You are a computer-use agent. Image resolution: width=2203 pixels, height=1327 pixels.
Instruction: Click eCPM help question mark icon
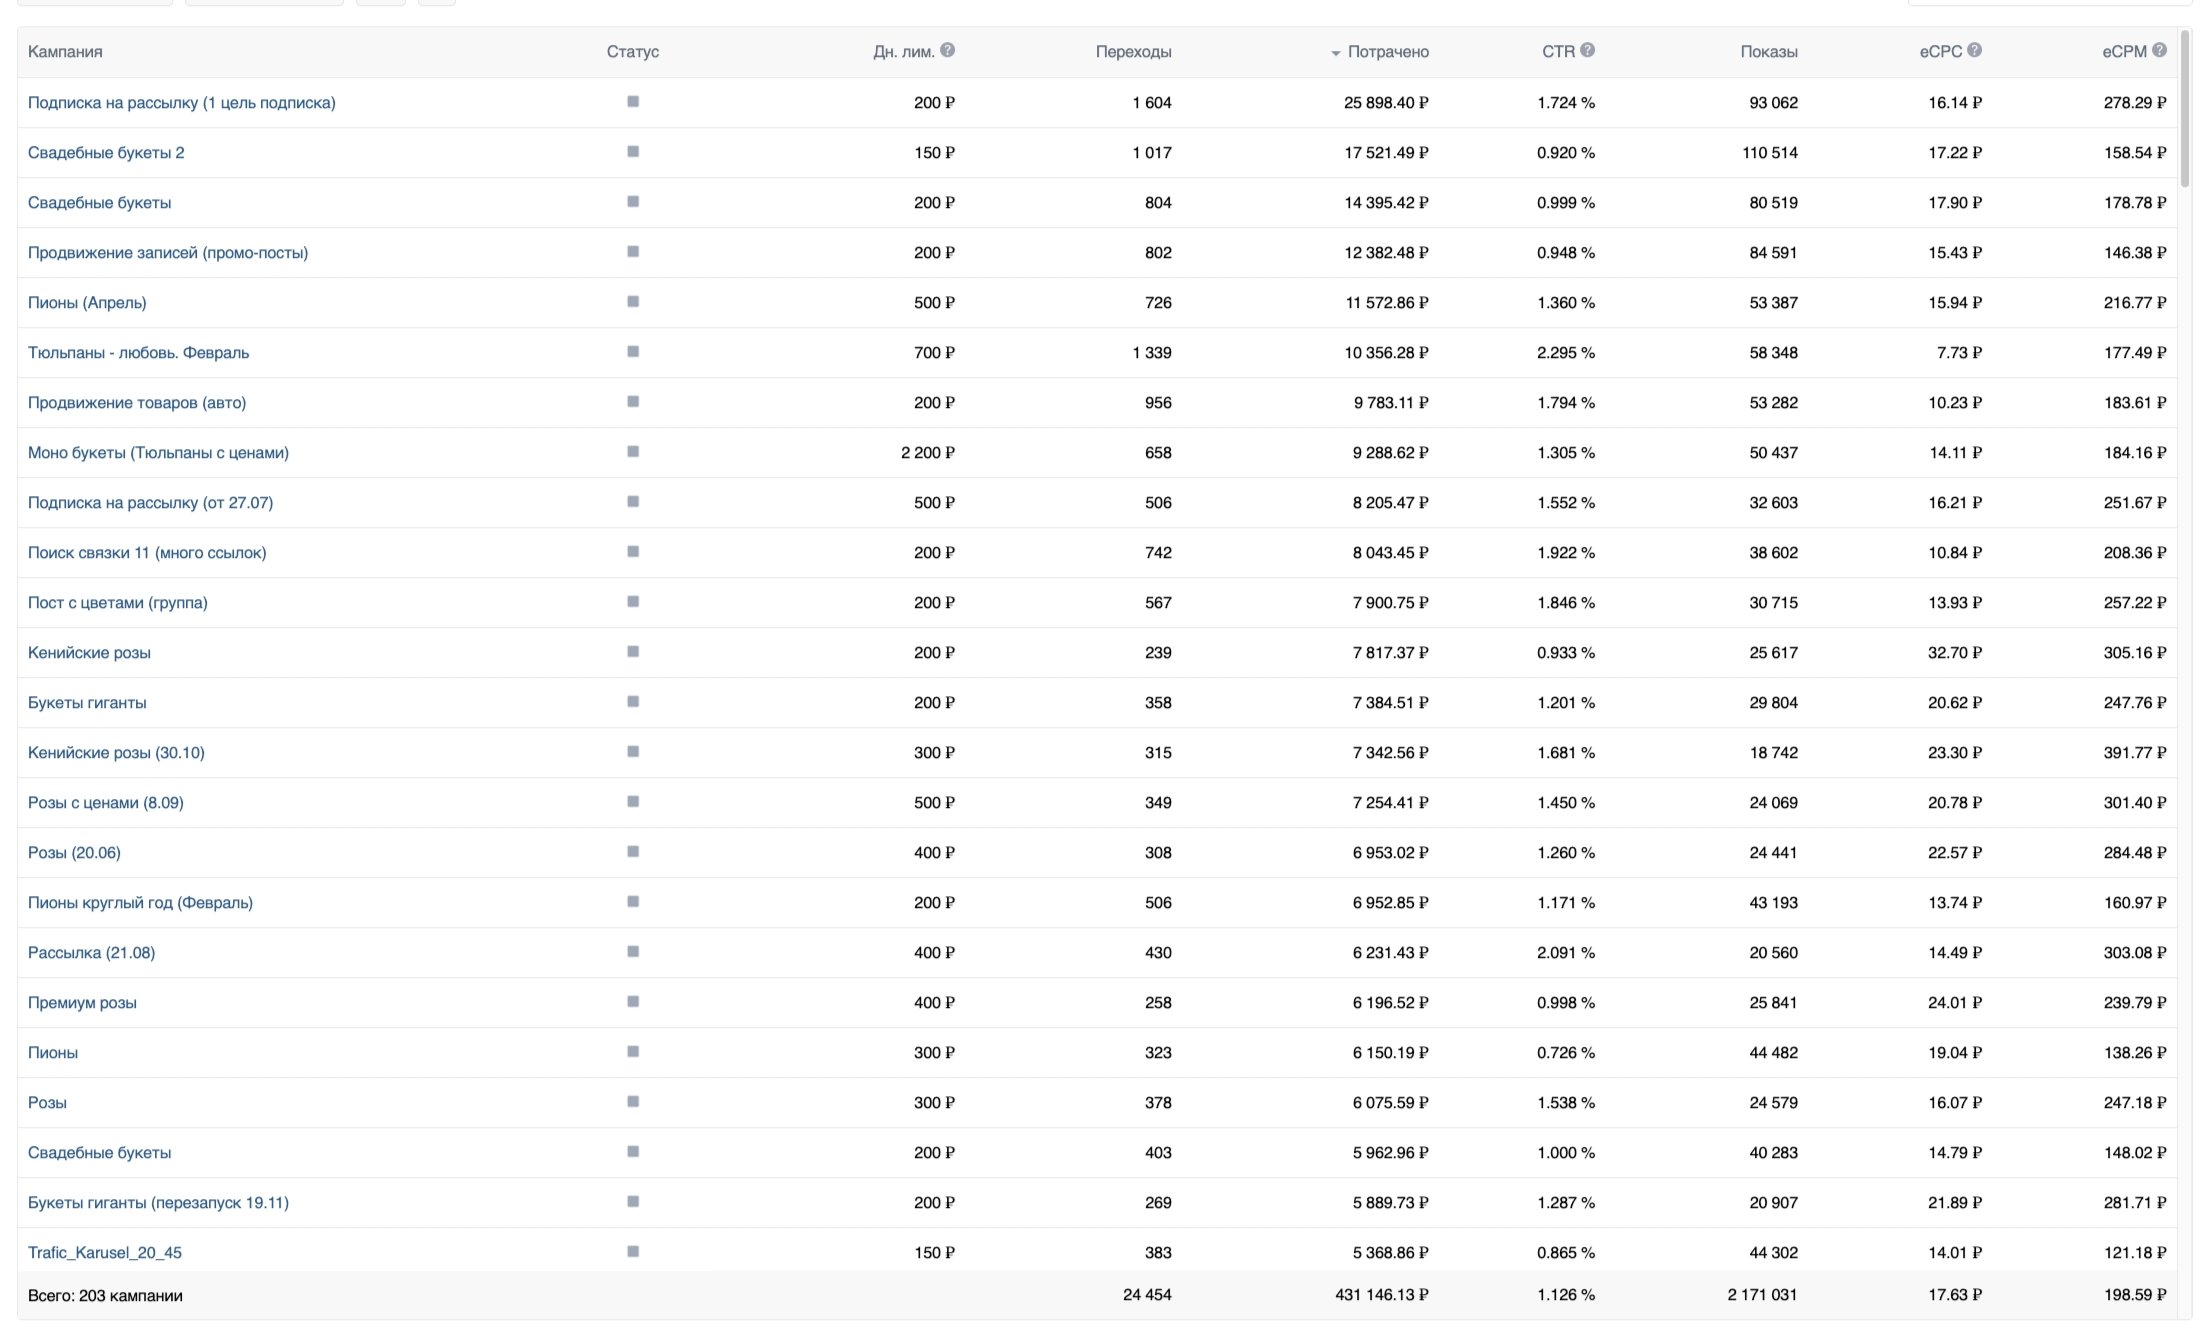2159,50
